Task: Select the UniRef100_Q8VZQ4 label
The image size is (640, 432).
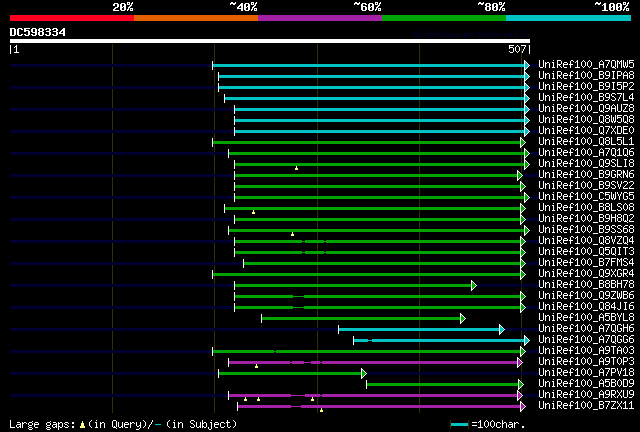Action: tap(586, 240)
